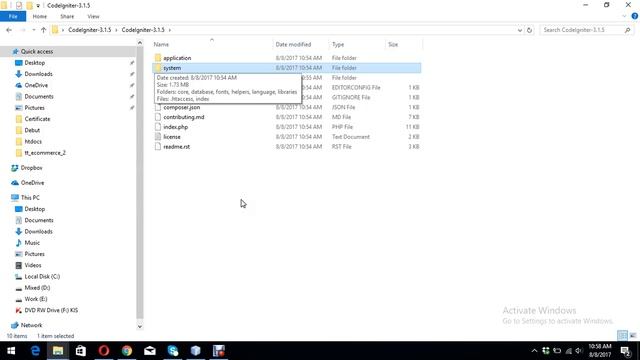
Task: Select contributing.md file
Action: click(184, 117)
